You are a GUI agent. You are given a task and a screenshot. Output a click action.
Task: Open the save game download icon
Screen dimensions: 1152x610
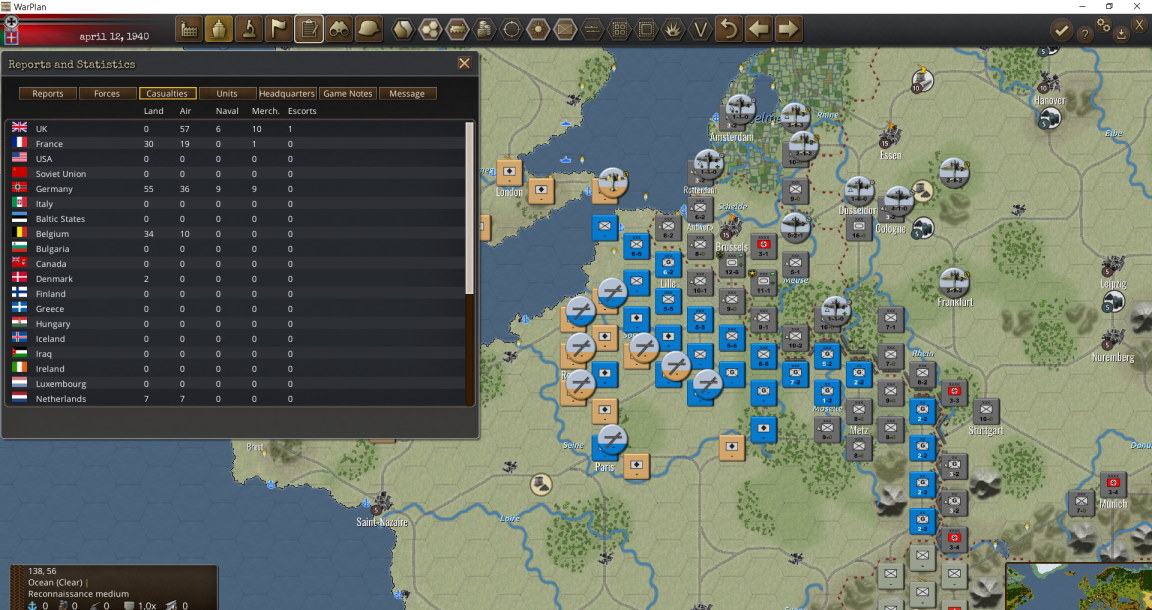1120,34
